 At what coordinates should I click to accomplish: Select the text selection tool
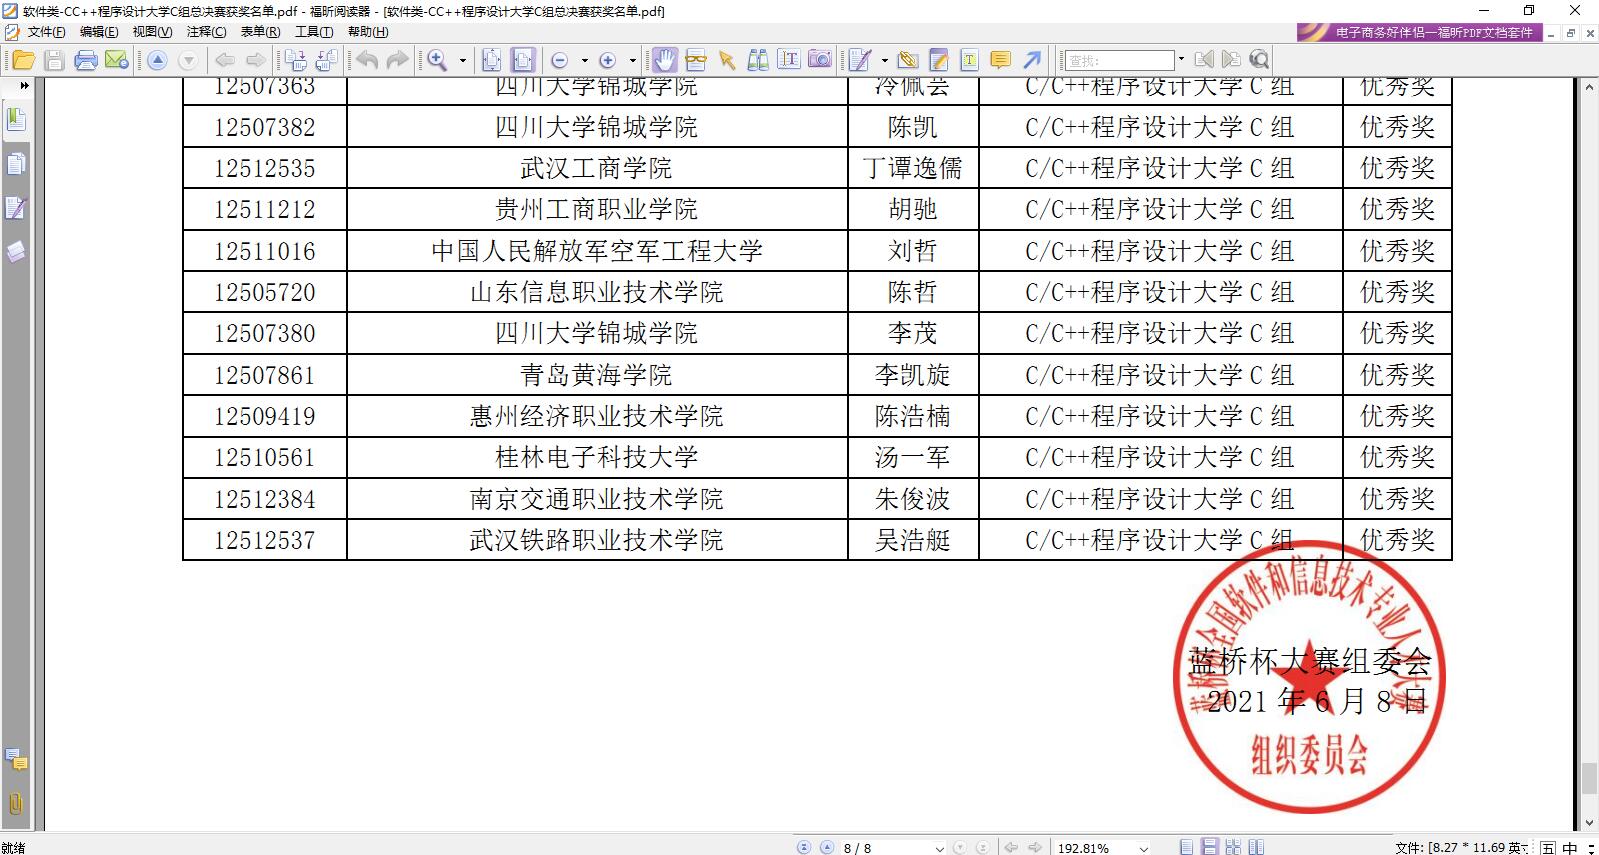pos(788,60)
